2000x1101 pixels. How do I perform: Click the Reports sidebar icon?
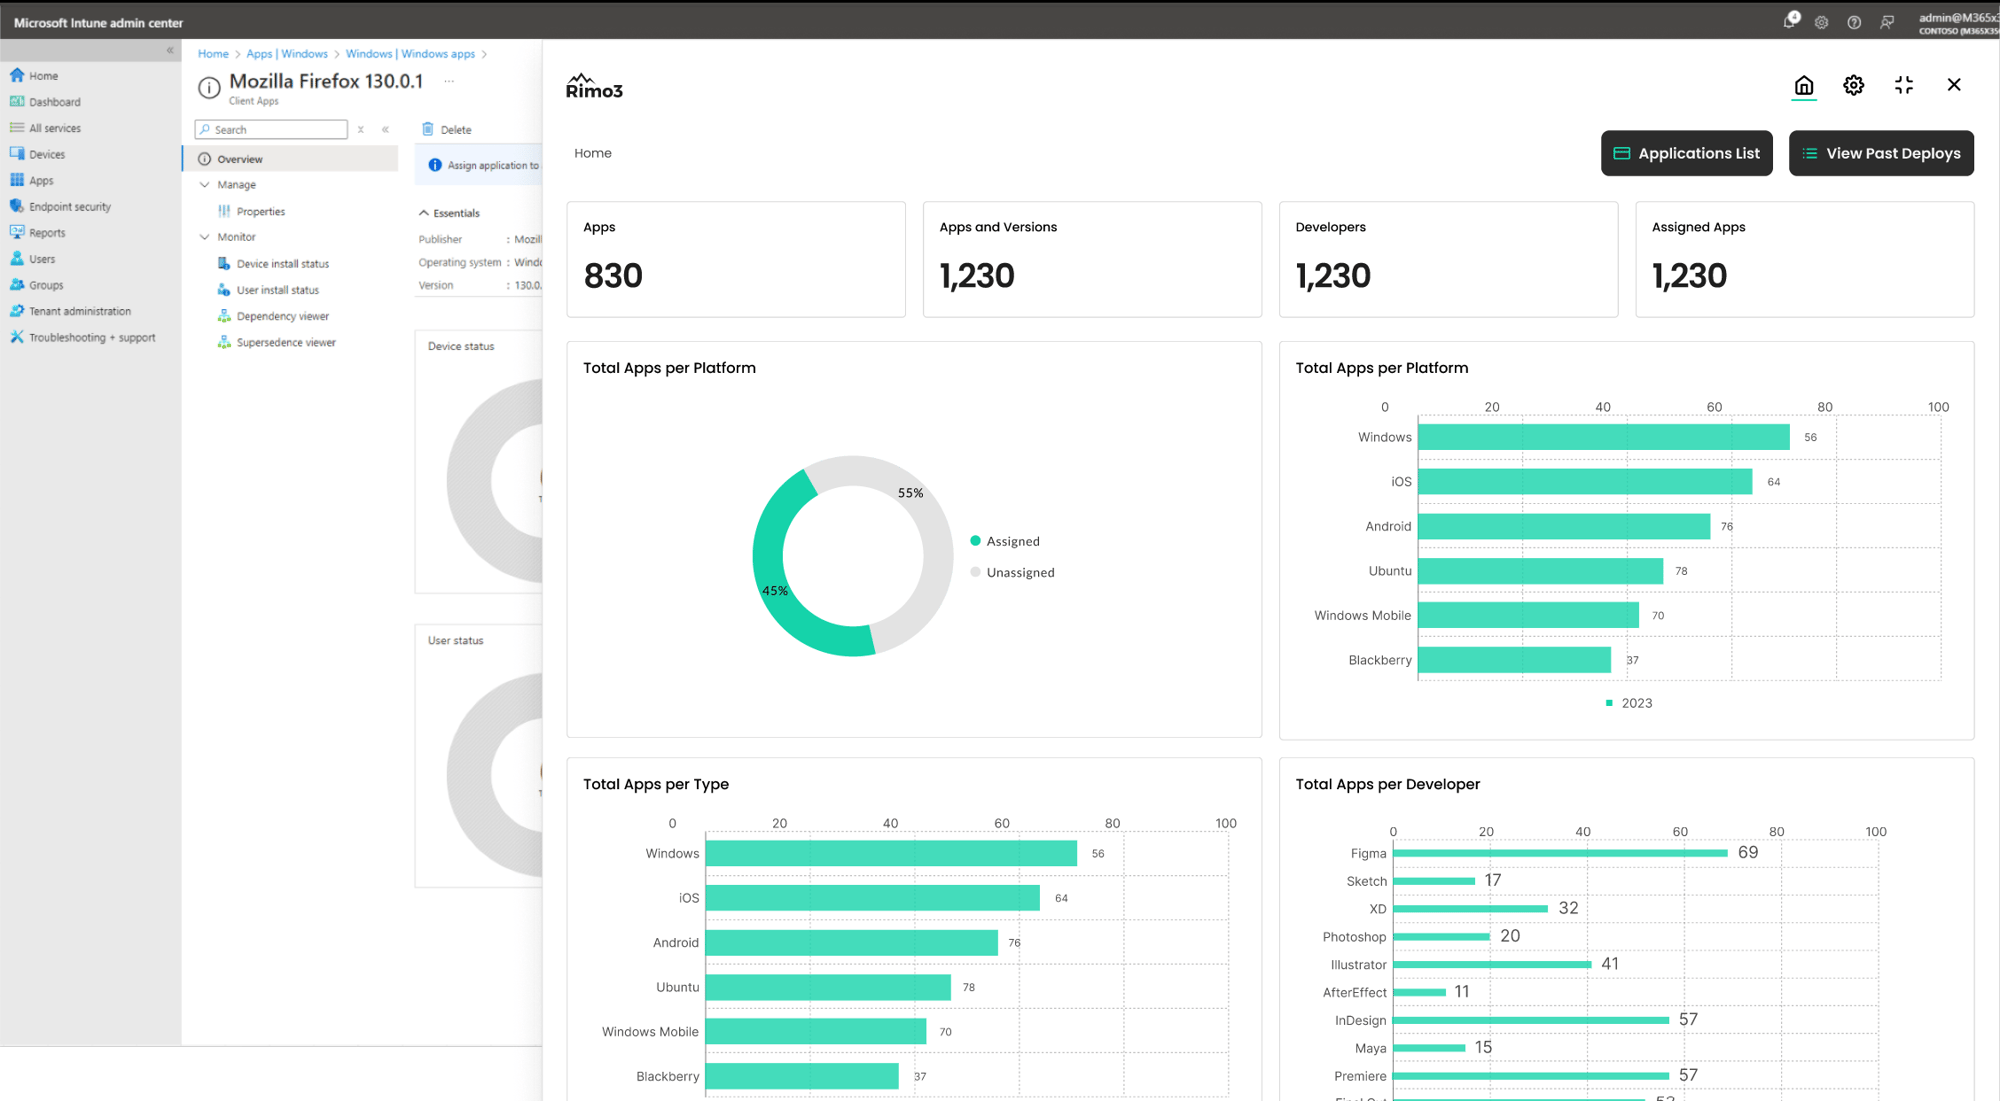click(x=17, y=232)
